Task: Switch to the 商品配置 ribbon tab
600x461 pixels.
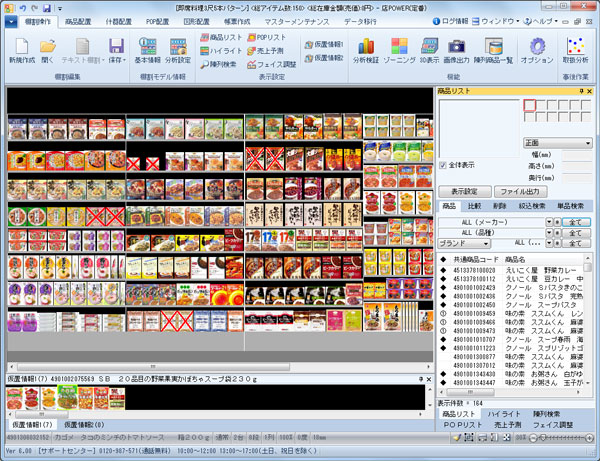Action: [78, 22]
